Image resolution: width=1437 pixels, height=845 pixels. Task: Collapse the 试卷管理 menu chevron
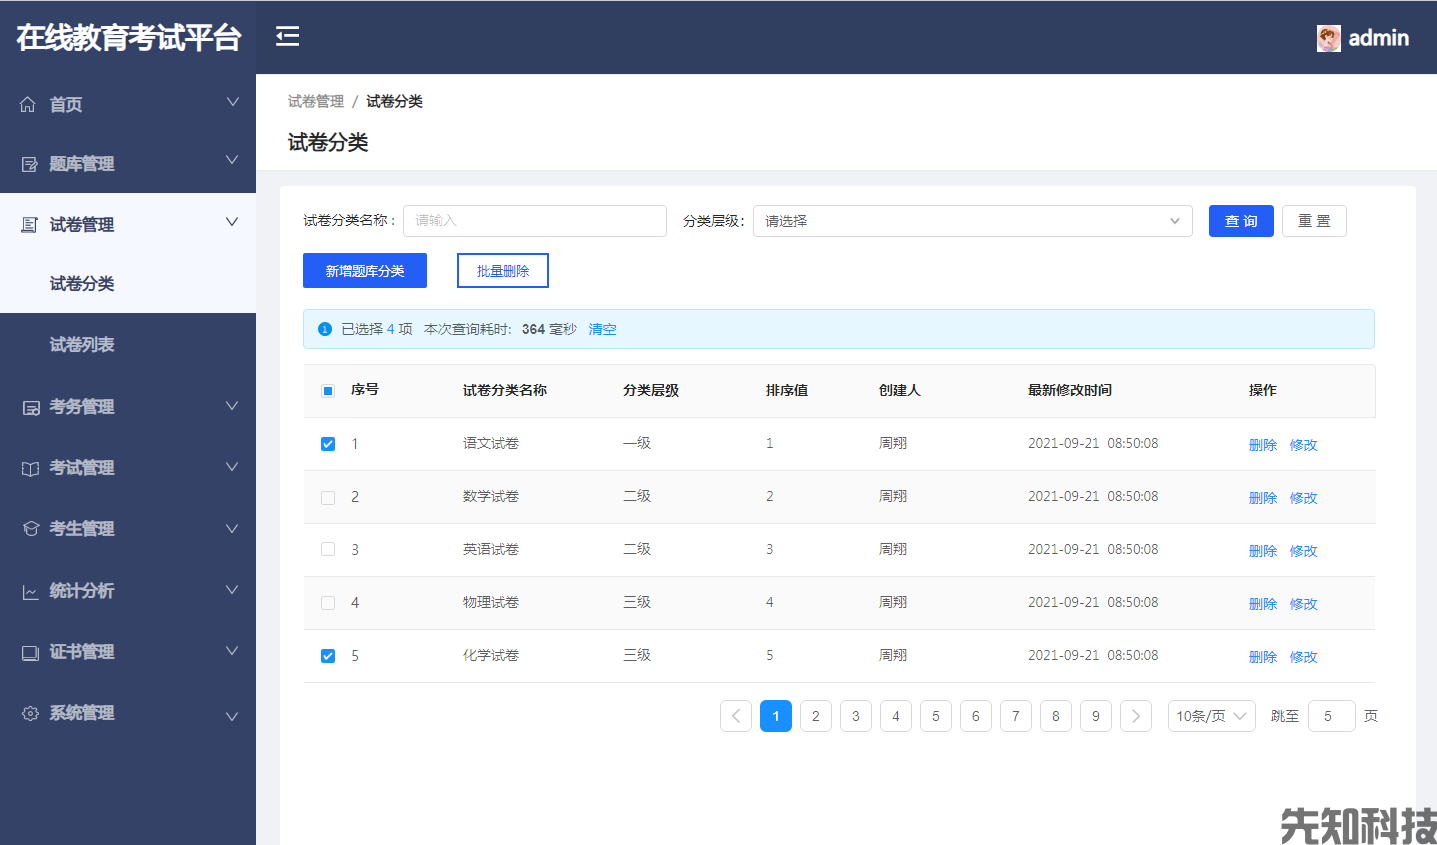coord(232,222)
